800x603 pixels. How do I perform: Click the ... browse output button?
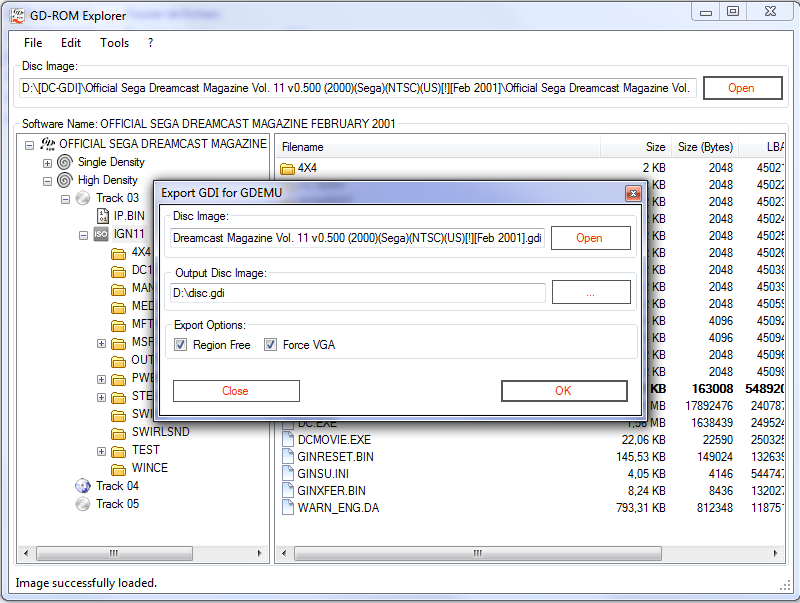coord(591,292)
